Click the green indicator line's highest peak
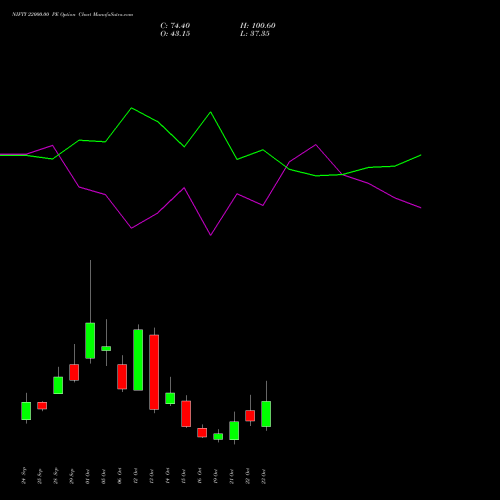 pos(132,108)
